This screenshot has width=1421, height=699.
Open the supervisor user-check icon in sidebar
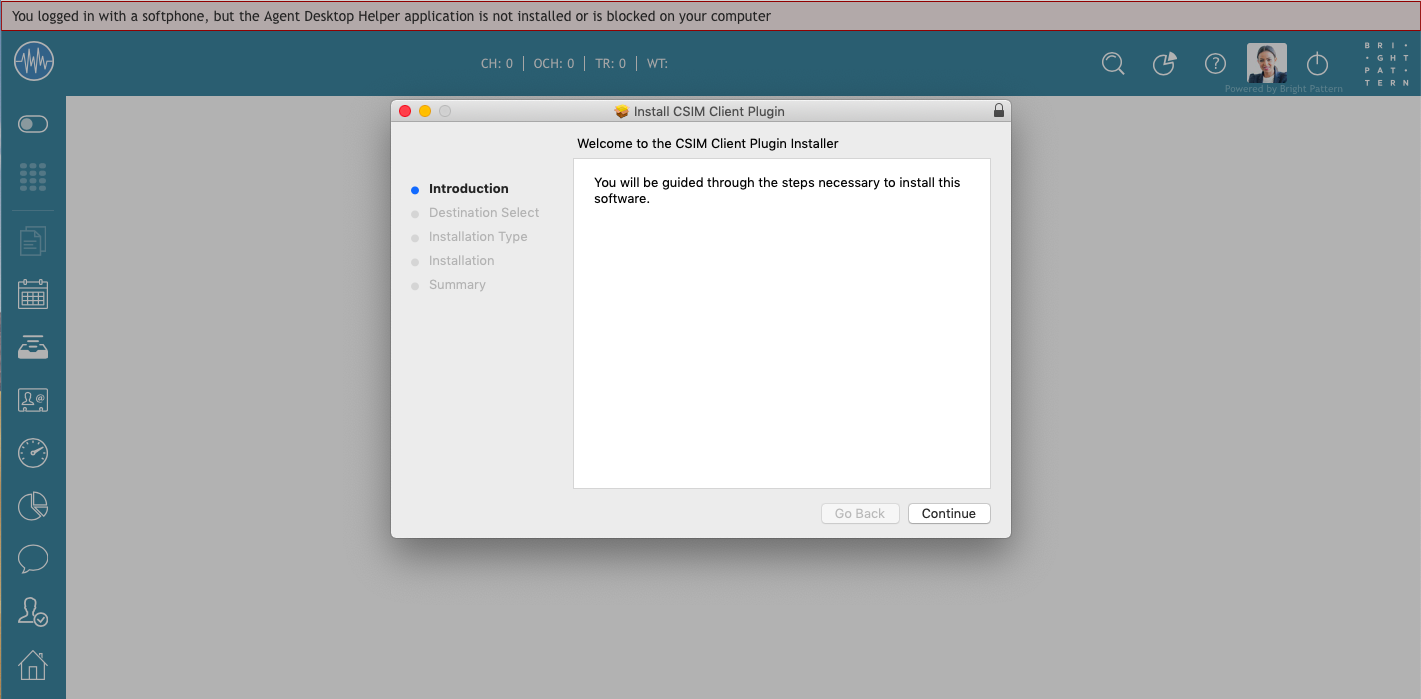tap(33, 612)
